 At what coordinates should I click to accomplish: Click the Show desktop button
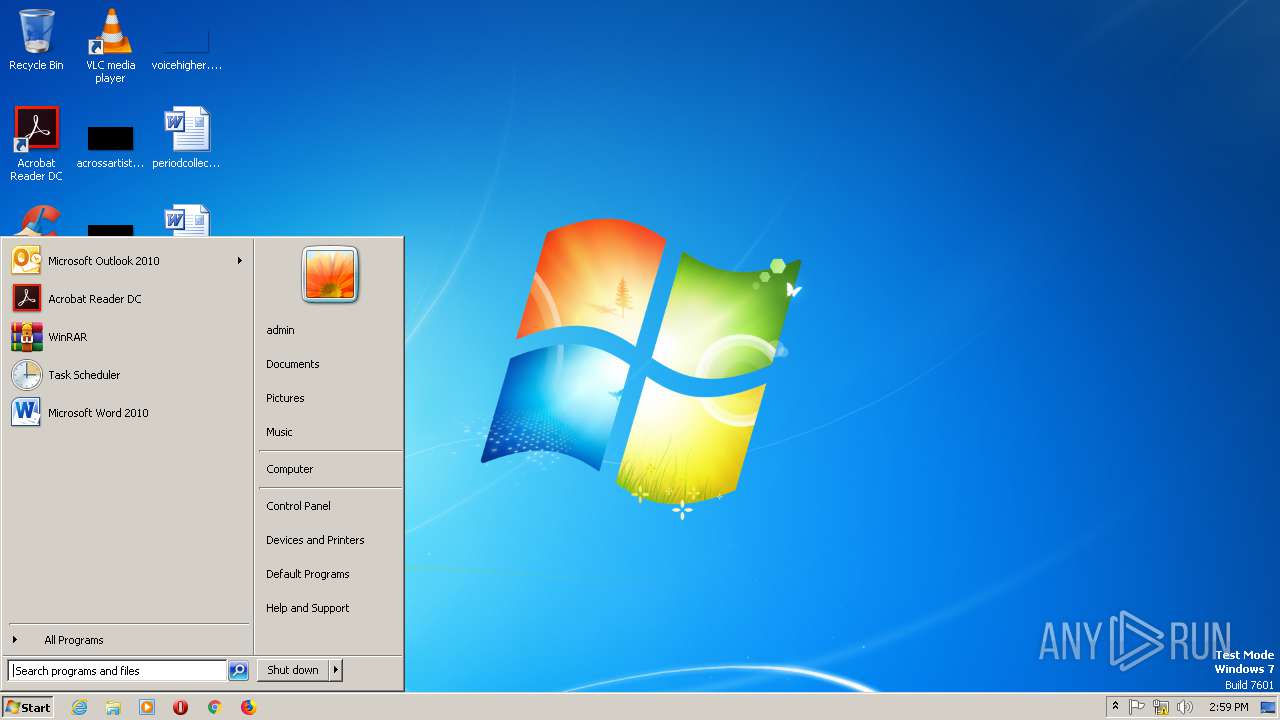1268,707
